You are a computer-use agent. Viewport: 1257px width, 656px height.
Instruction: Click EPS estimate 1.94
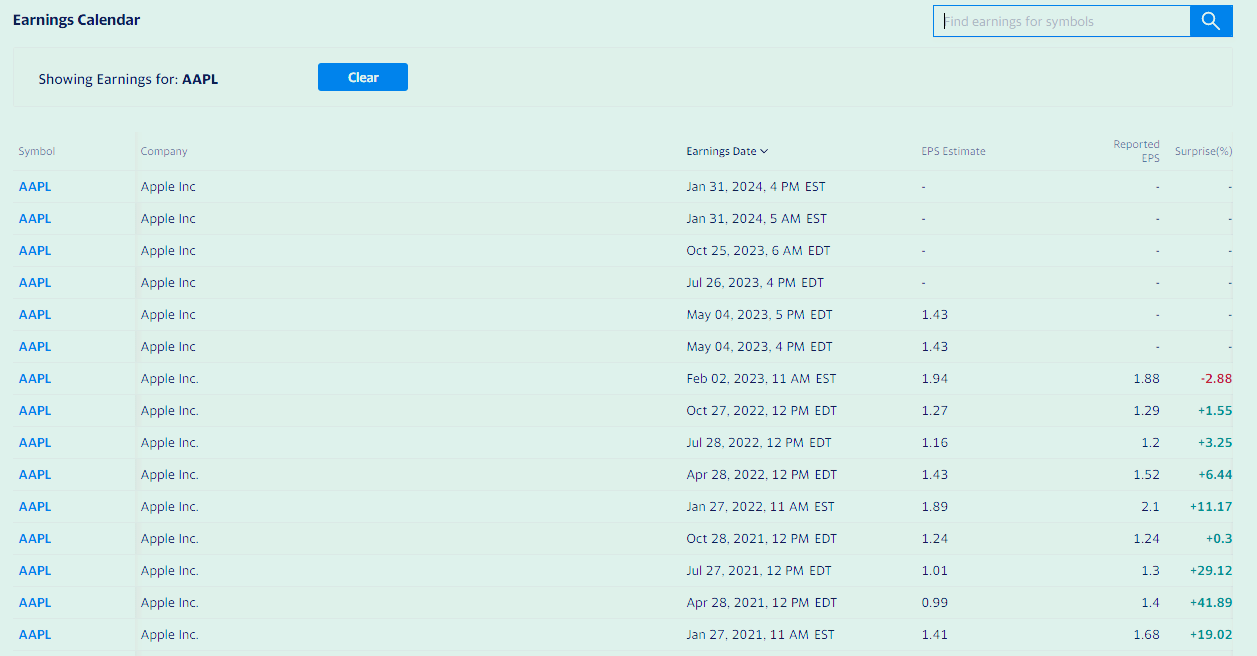click(x=934, y=379)
